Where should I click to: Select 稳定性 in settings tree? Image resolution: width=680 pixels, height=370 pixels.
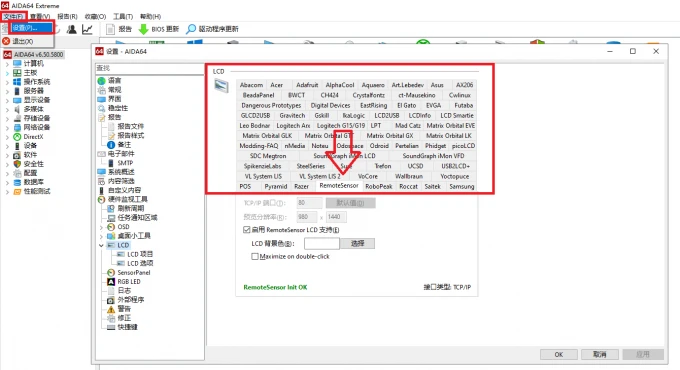118,108
